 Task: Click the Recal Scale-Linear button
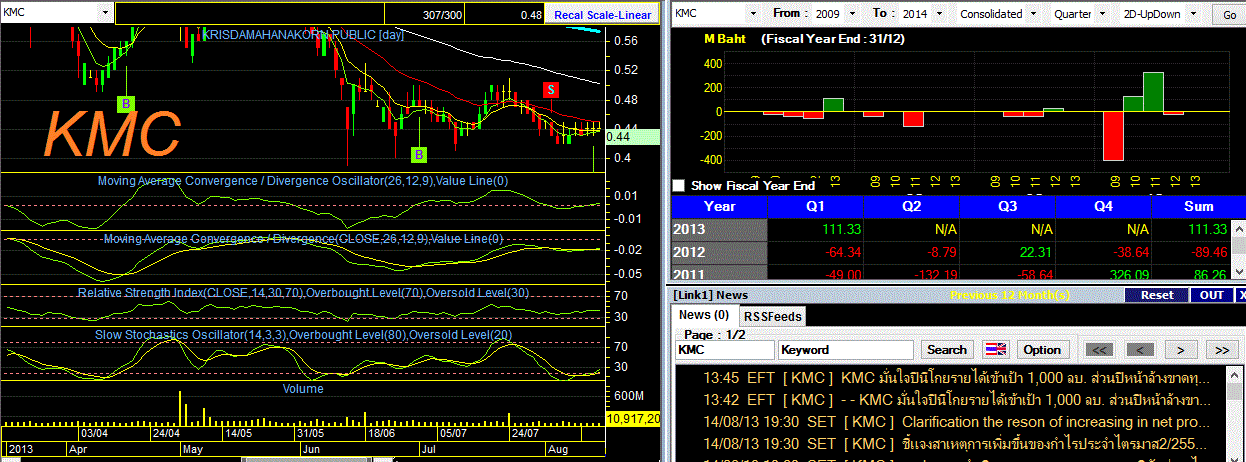point(602,15)
